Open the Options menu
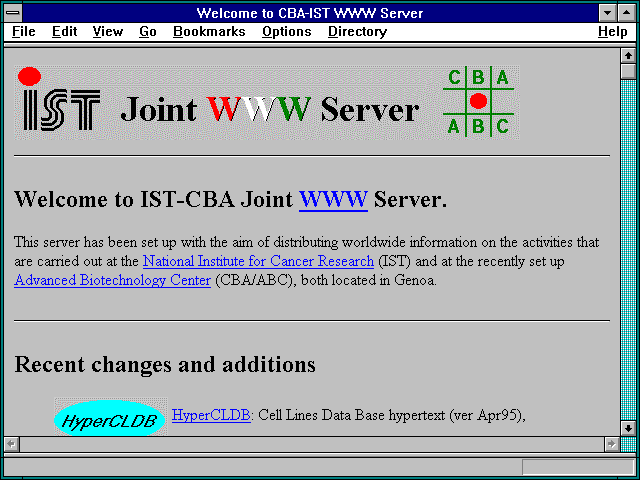This screenshot has height=480, width=640. pyautogui.click(x=287, y=32)
